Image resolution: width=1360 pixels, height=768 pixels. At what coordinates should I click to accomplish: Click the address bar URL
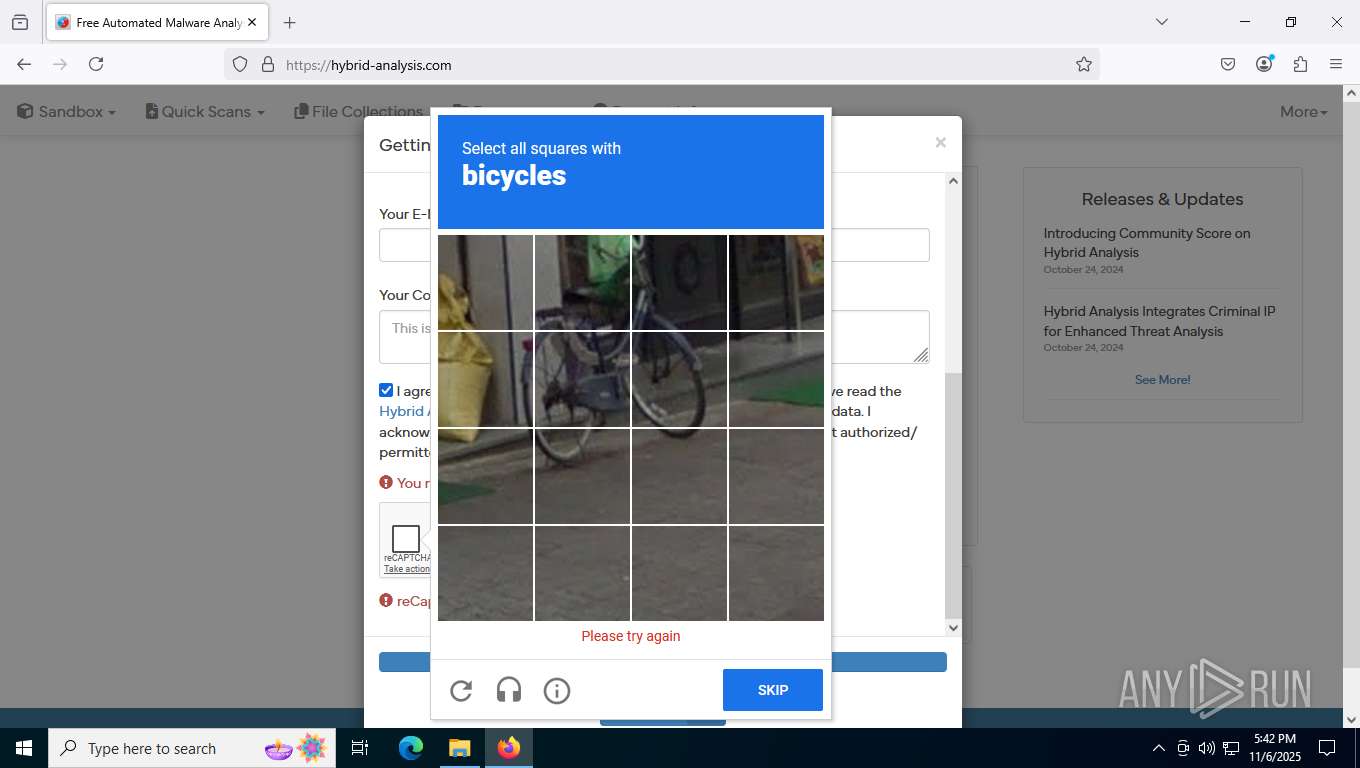pos(369,65)
